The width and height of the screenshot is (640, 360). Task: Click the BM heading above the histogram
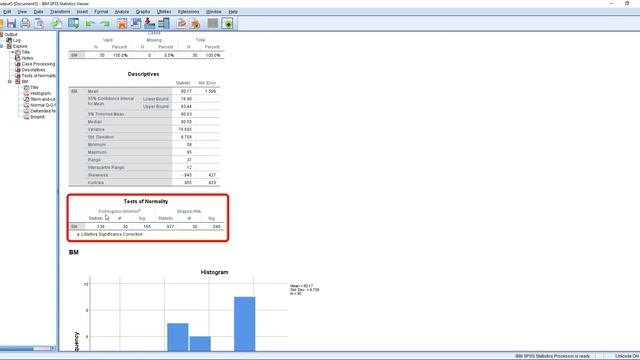coord(74,252)
